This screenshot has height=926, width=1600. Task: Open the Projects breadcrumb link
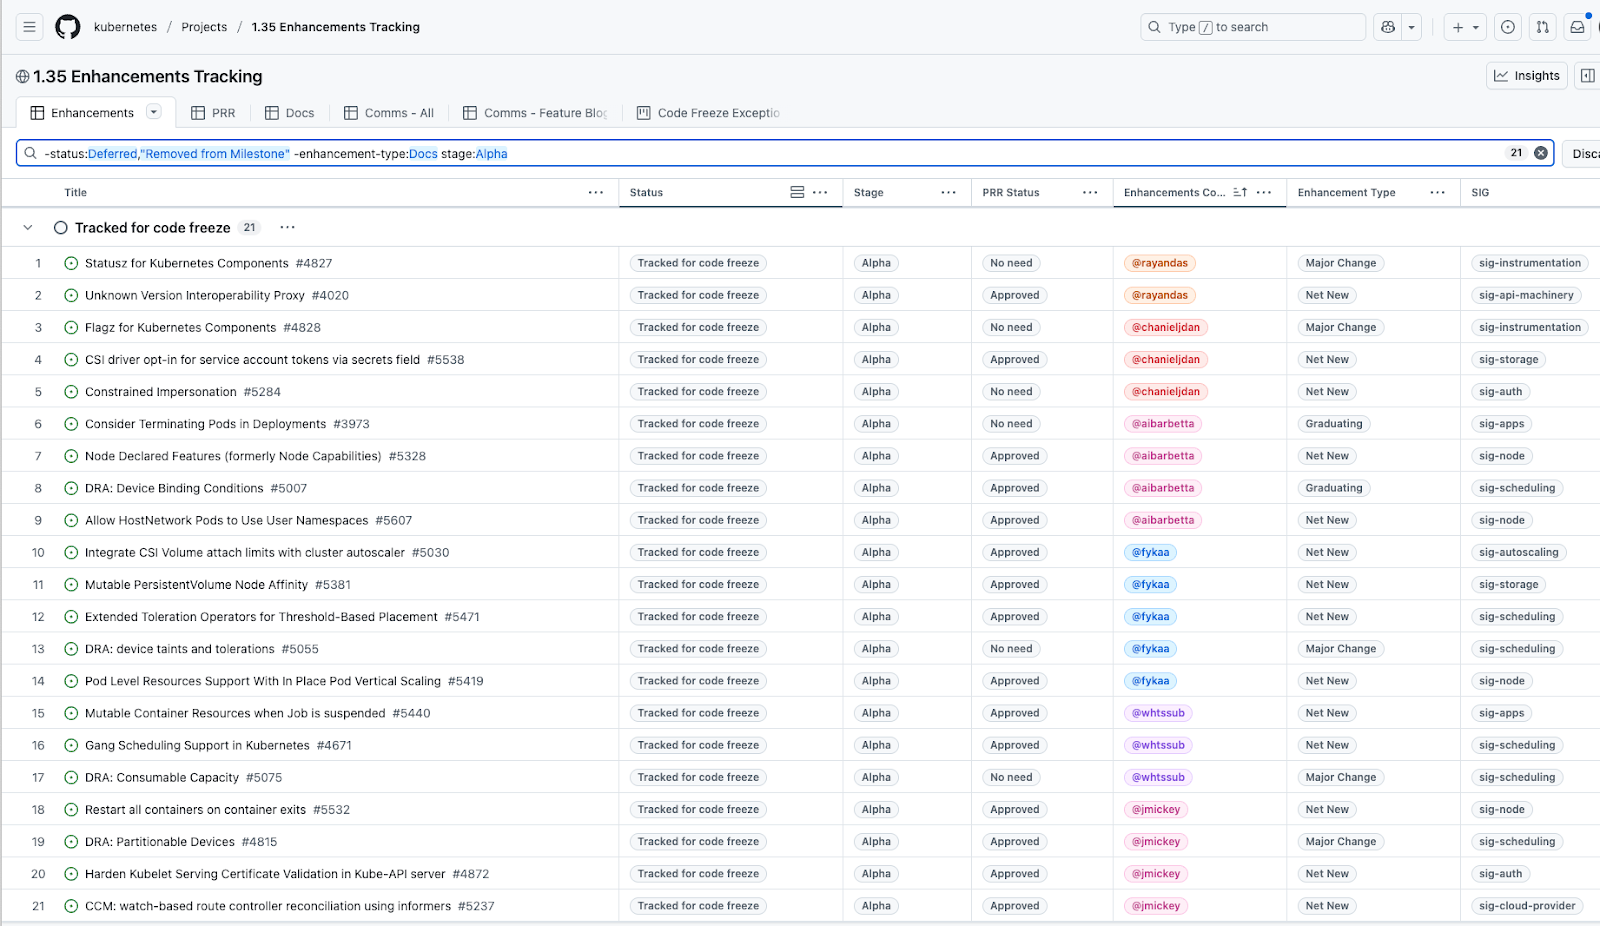coord(204,27)
